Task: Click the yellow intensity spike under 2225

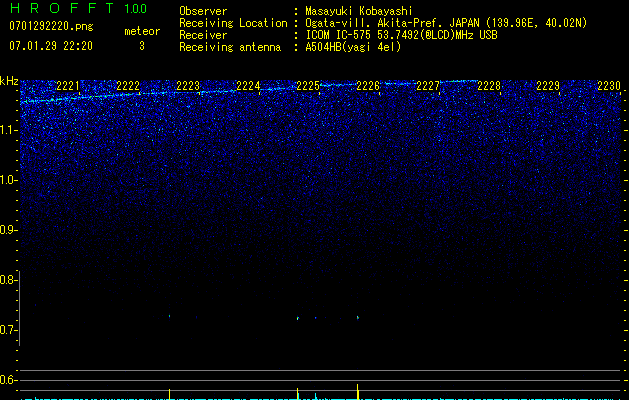Action: (x=298, y=394)
